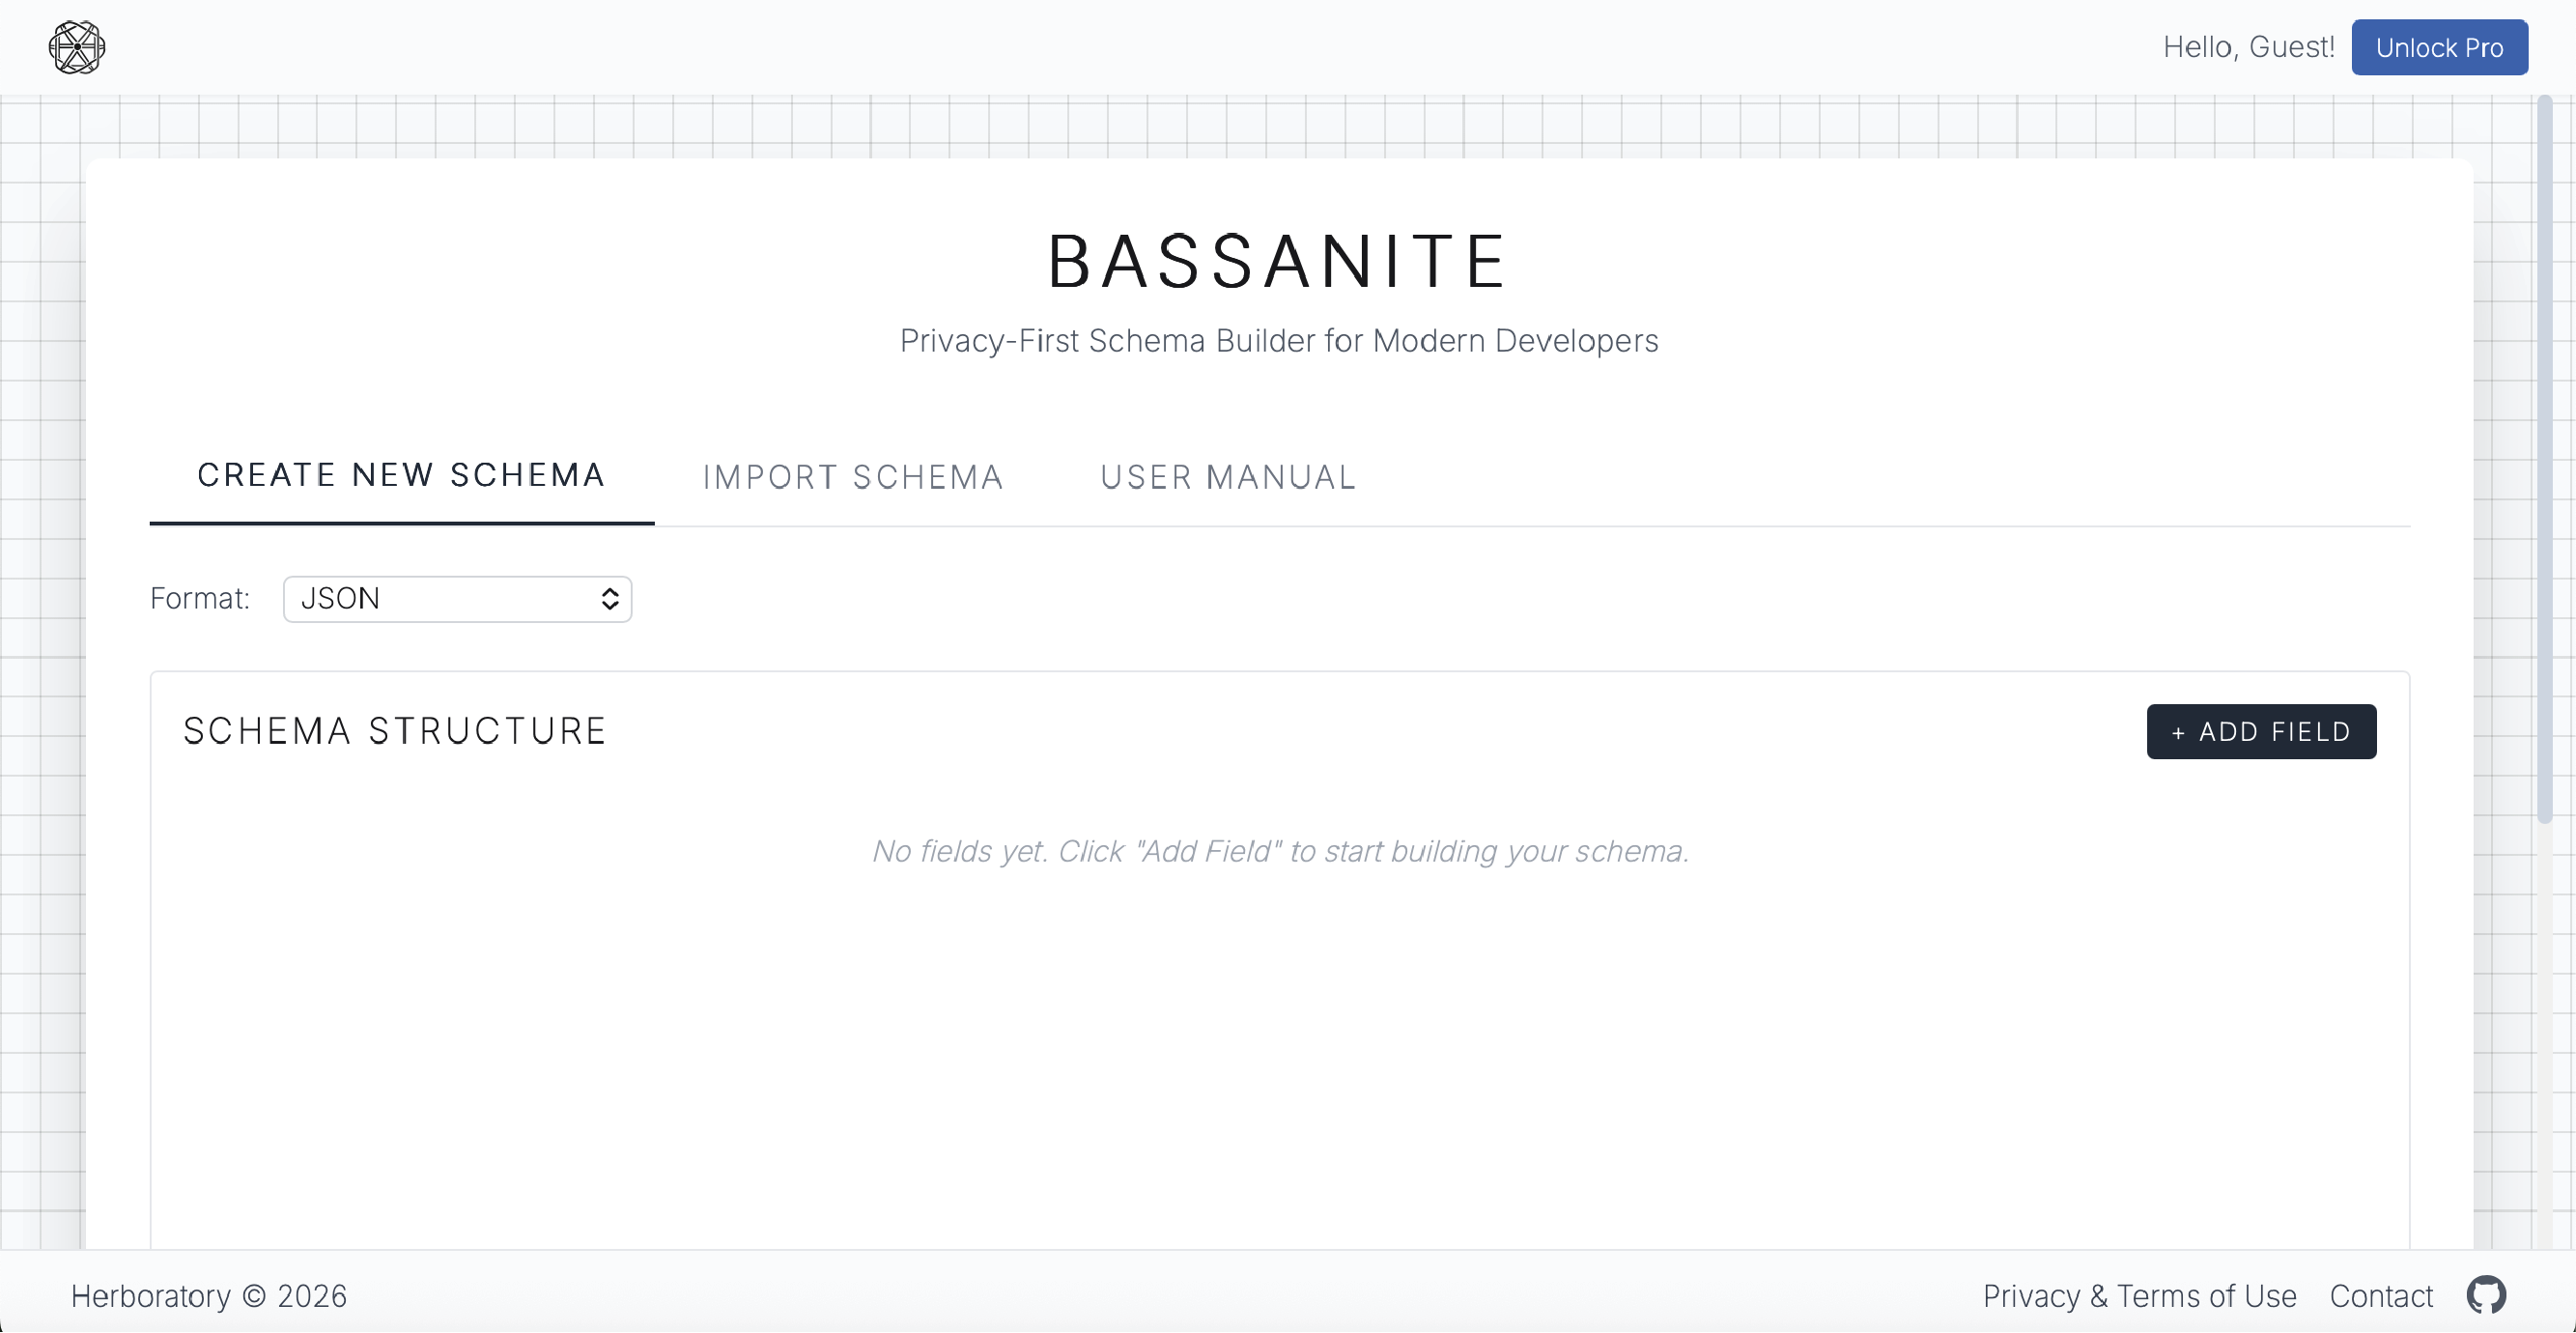This screenshot has width=2576, height=1333.
Task: Click the Unlock Pro button
Action: 2440,46
